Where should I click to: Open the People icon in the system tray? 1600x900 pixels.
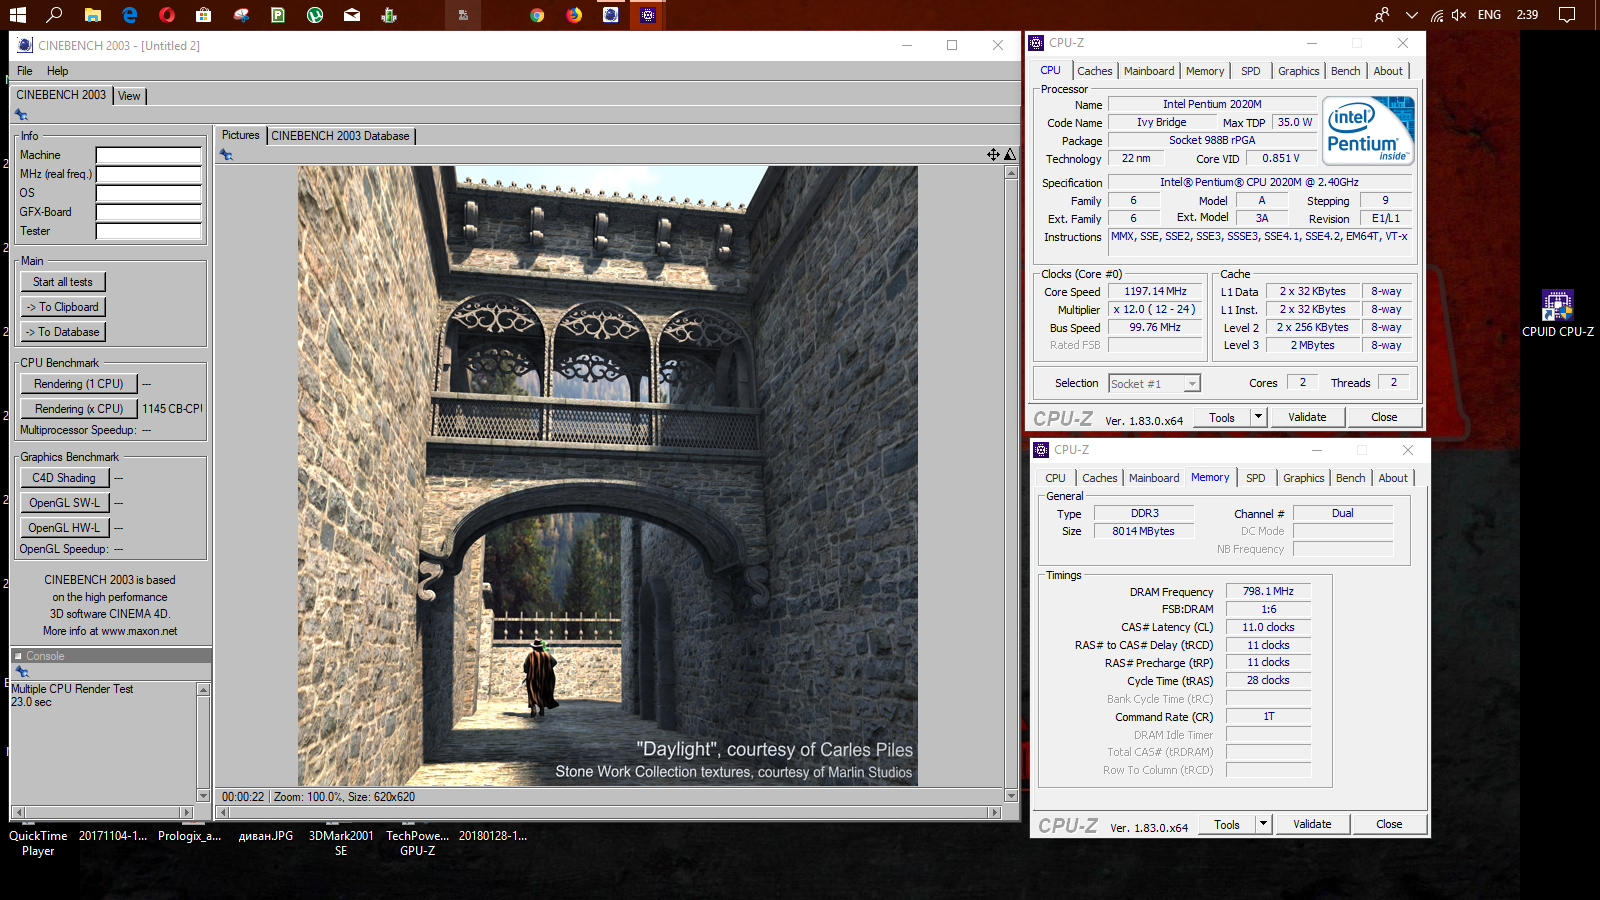click(1382, 15)
